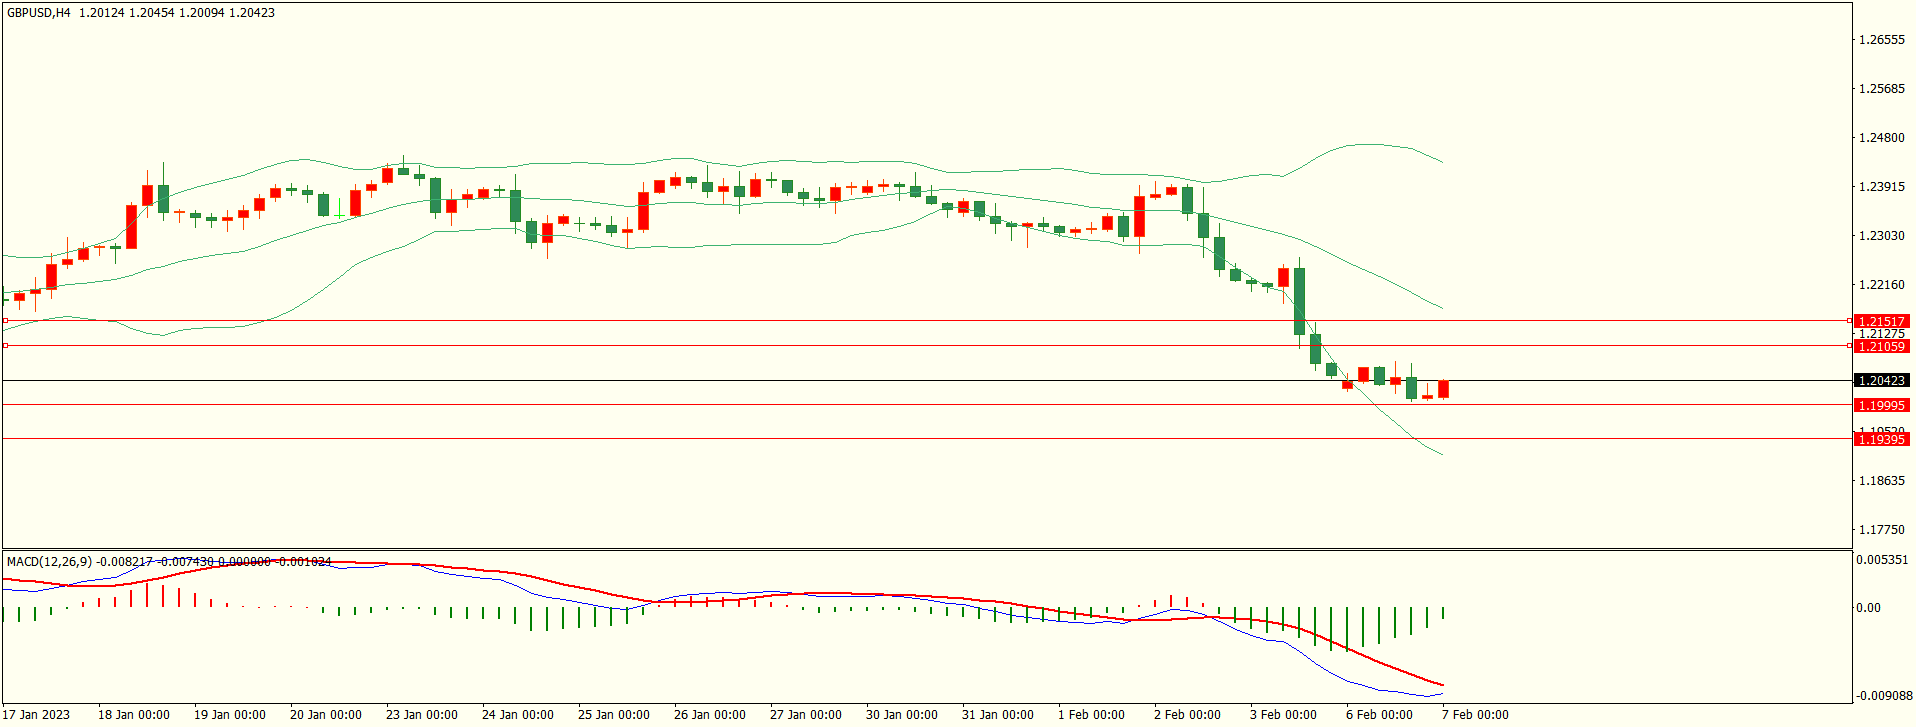Click the black 1.20423 current price label
Screen dimensions: 1916x727
coord(1881,381)
